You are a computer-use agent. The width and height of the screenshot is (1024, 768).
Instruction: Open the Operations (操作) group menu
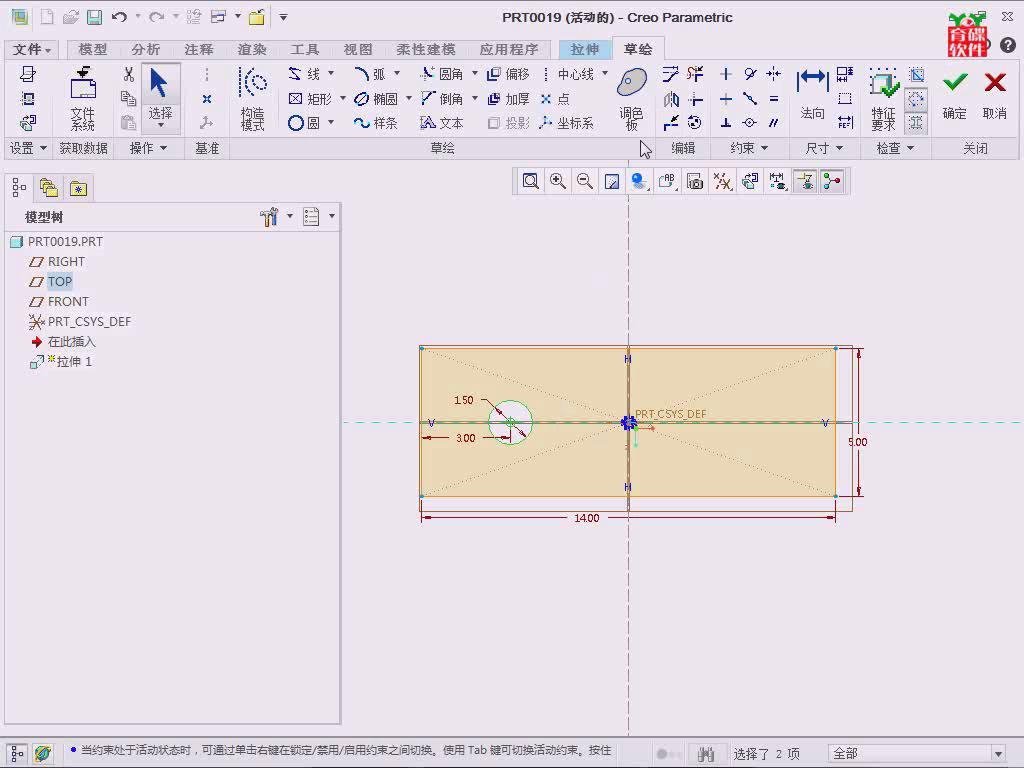pyautogui.click(x=148, y=148)
